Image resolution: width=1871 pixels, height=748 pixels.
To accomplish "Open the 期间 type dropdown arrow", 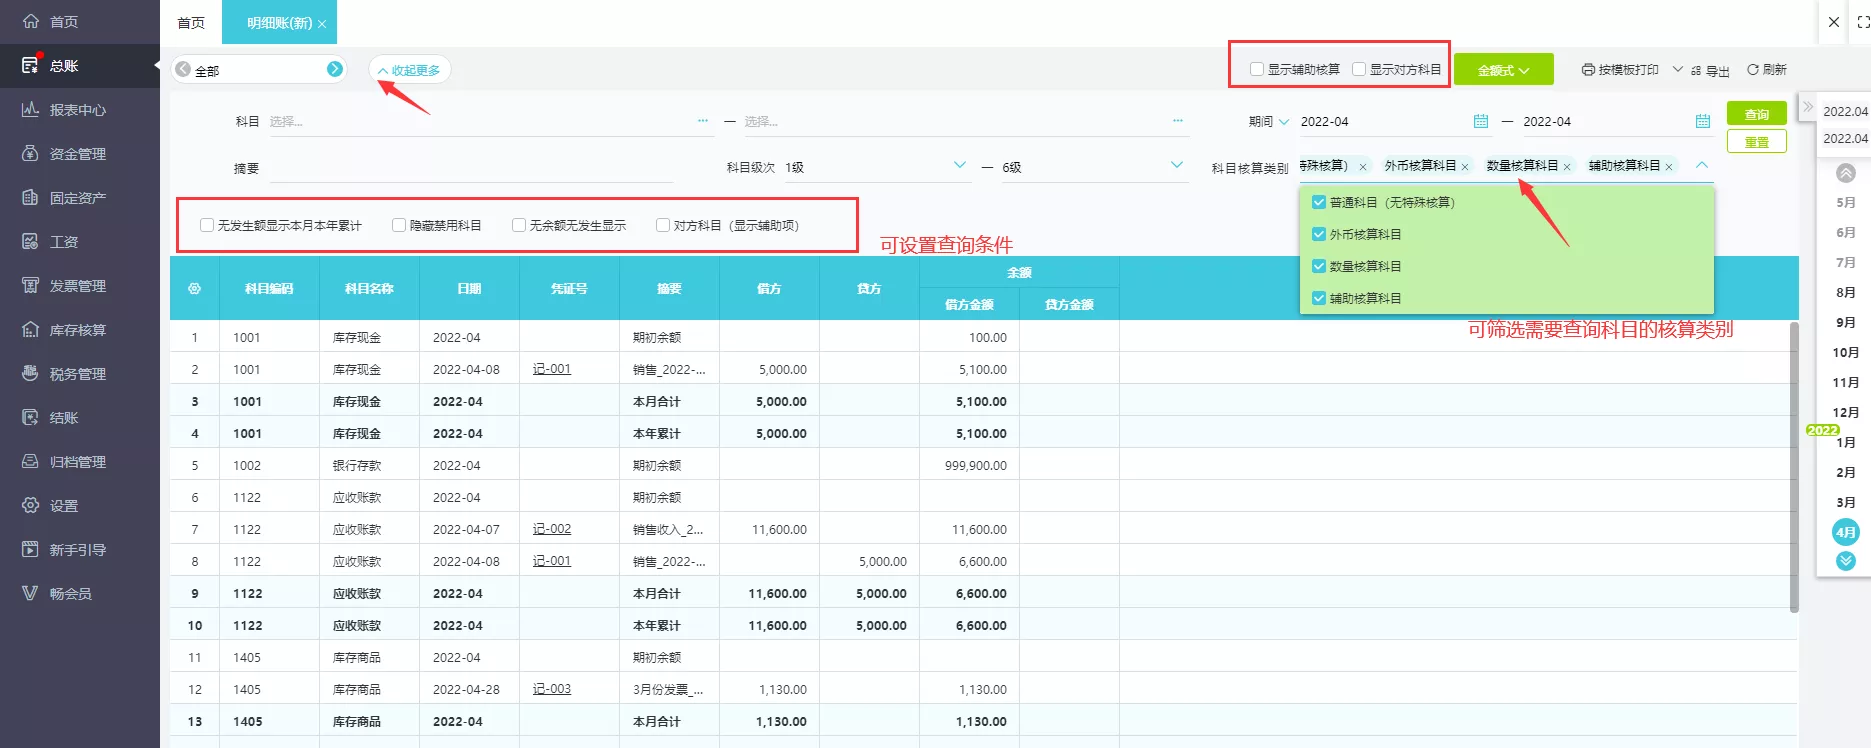I will coord(1284,122).
